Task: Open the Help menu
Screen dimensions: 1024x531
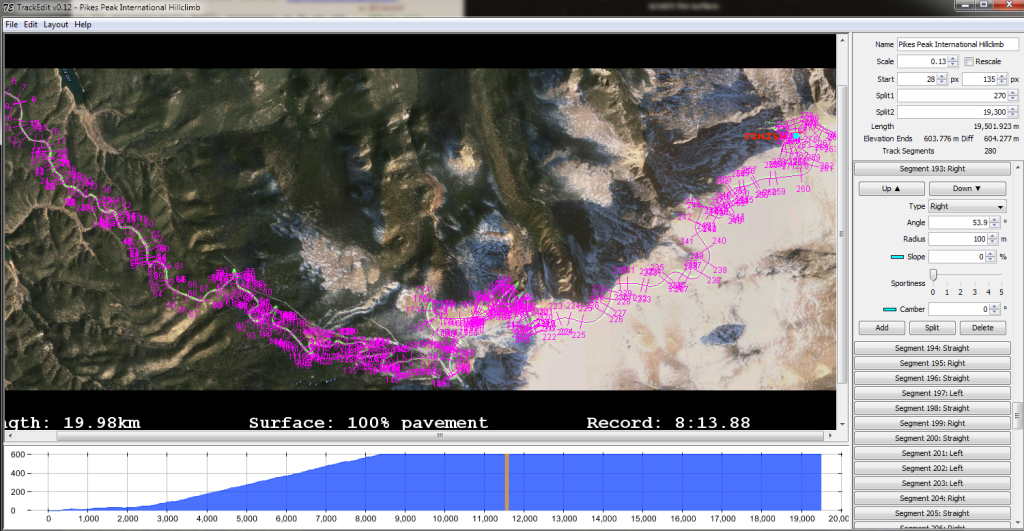Action: (x=82, y=24)
